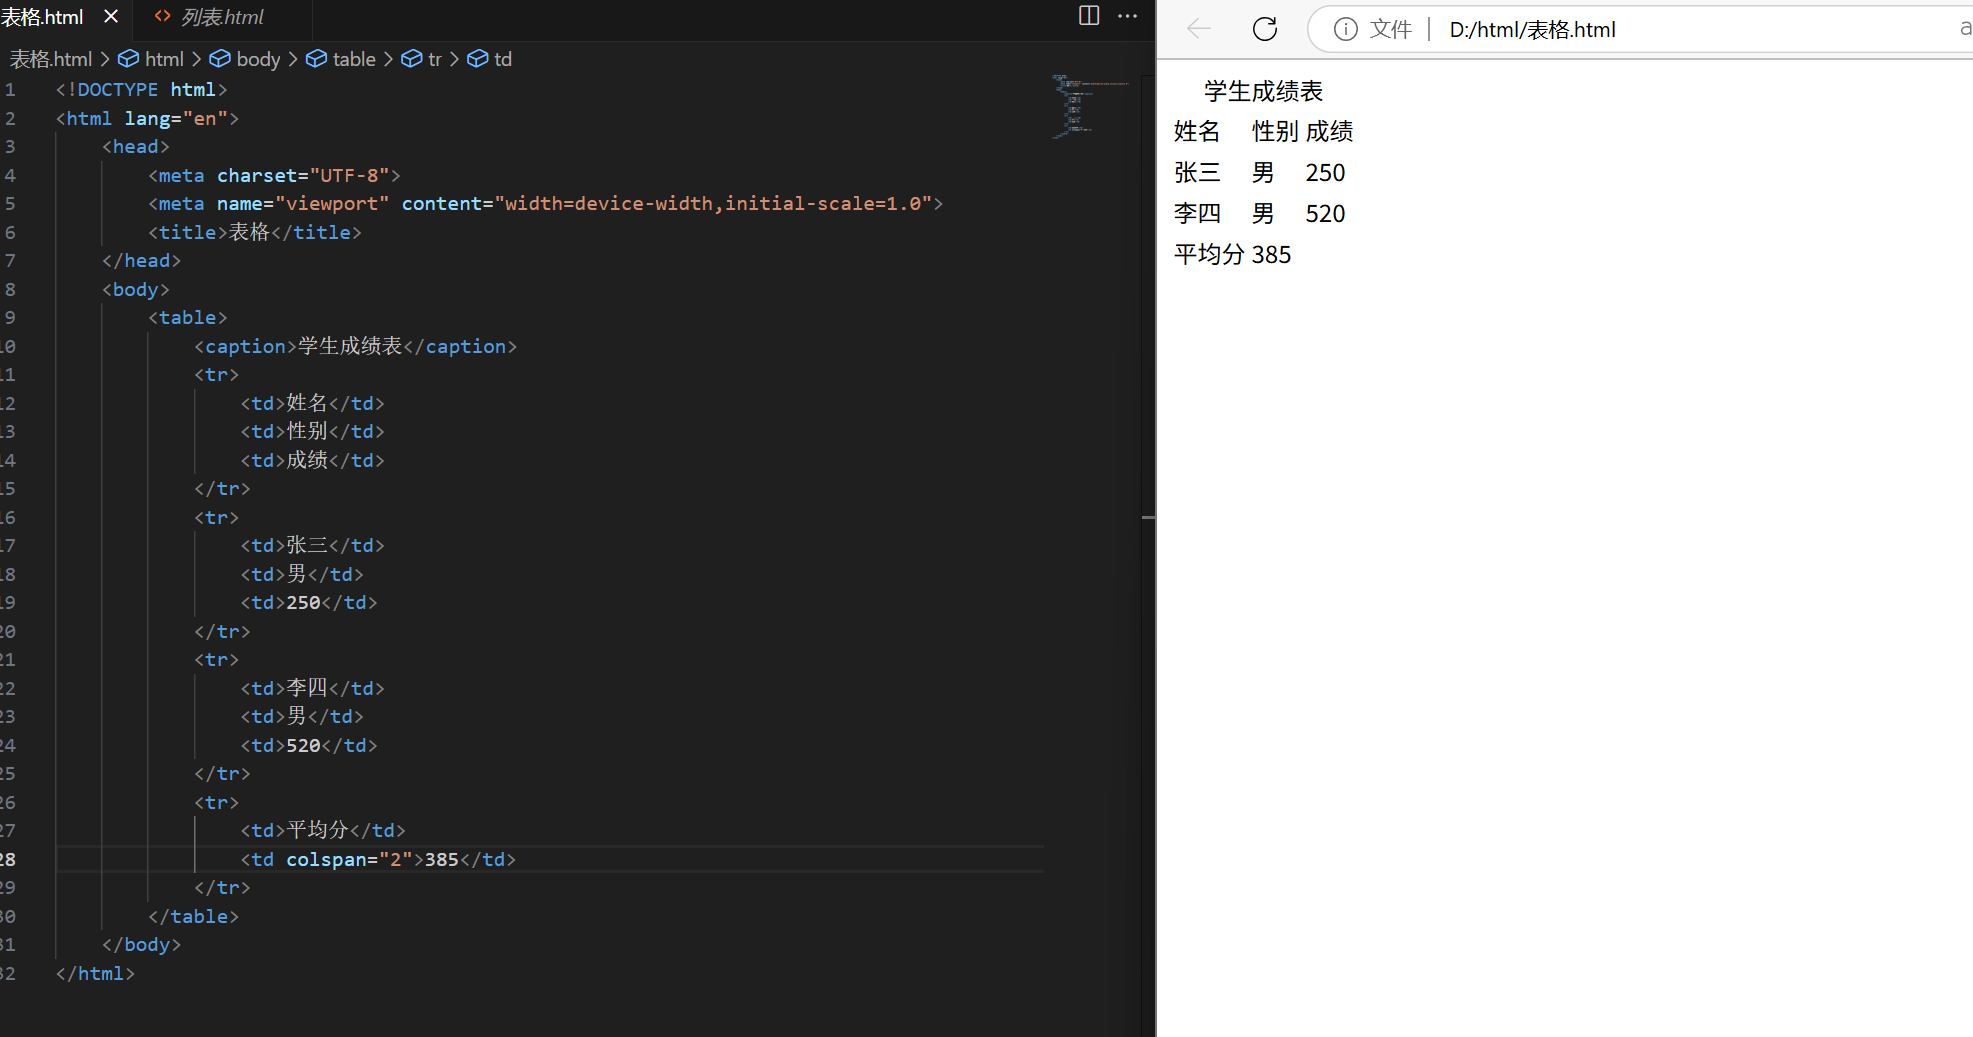Click 学生成绩表 caption in browser page
Screen dimensions: 1973x1037
coord(1263,91)
